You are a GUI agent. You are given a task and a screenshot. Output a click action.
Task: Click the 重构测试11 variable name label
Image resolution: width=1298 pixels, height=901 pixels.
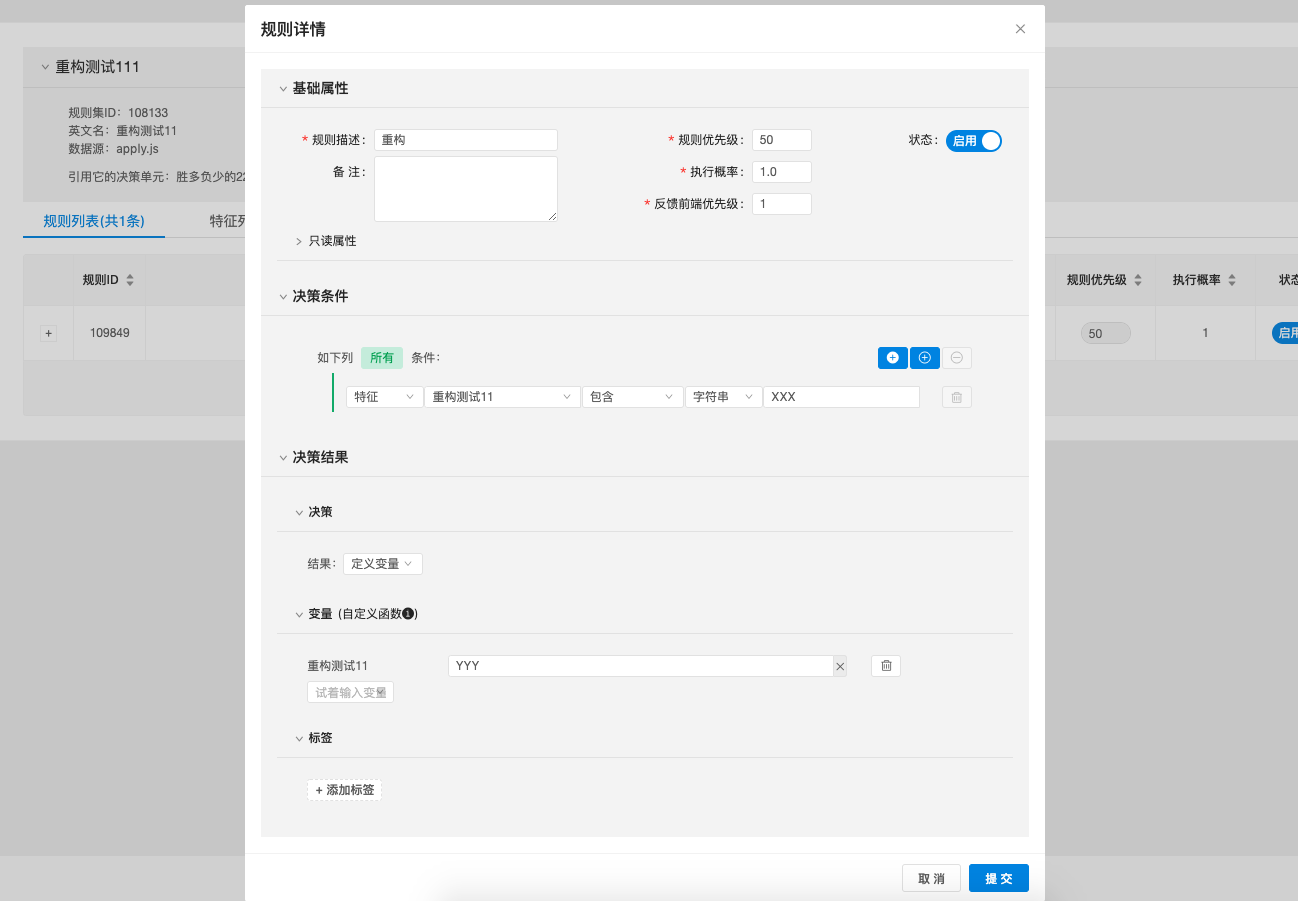[x=338, y=666]
